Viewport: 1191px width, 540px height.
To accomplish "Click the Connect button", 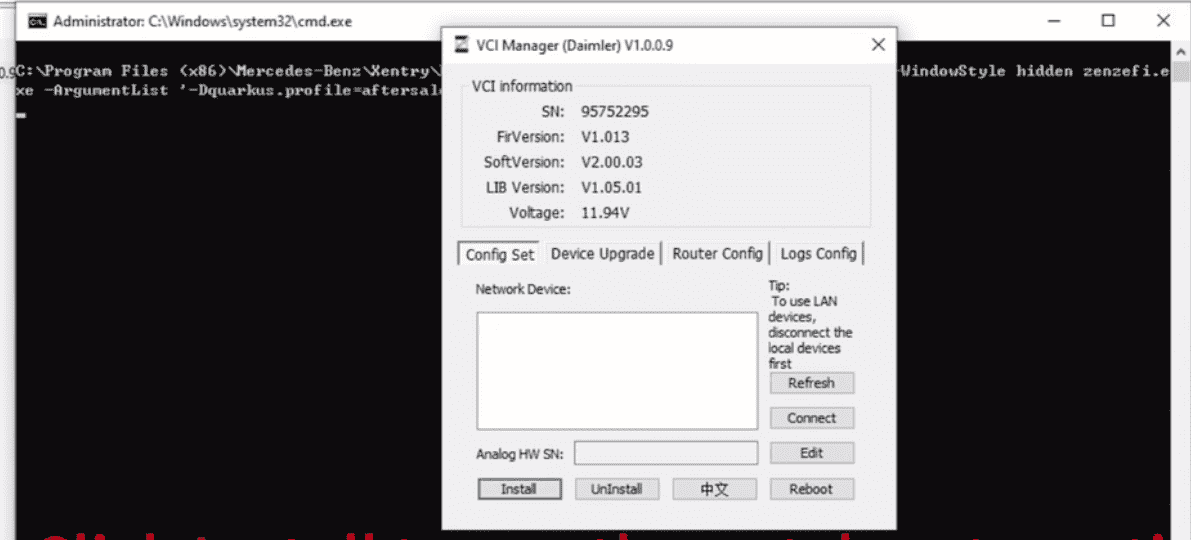I will click(811, 418).
